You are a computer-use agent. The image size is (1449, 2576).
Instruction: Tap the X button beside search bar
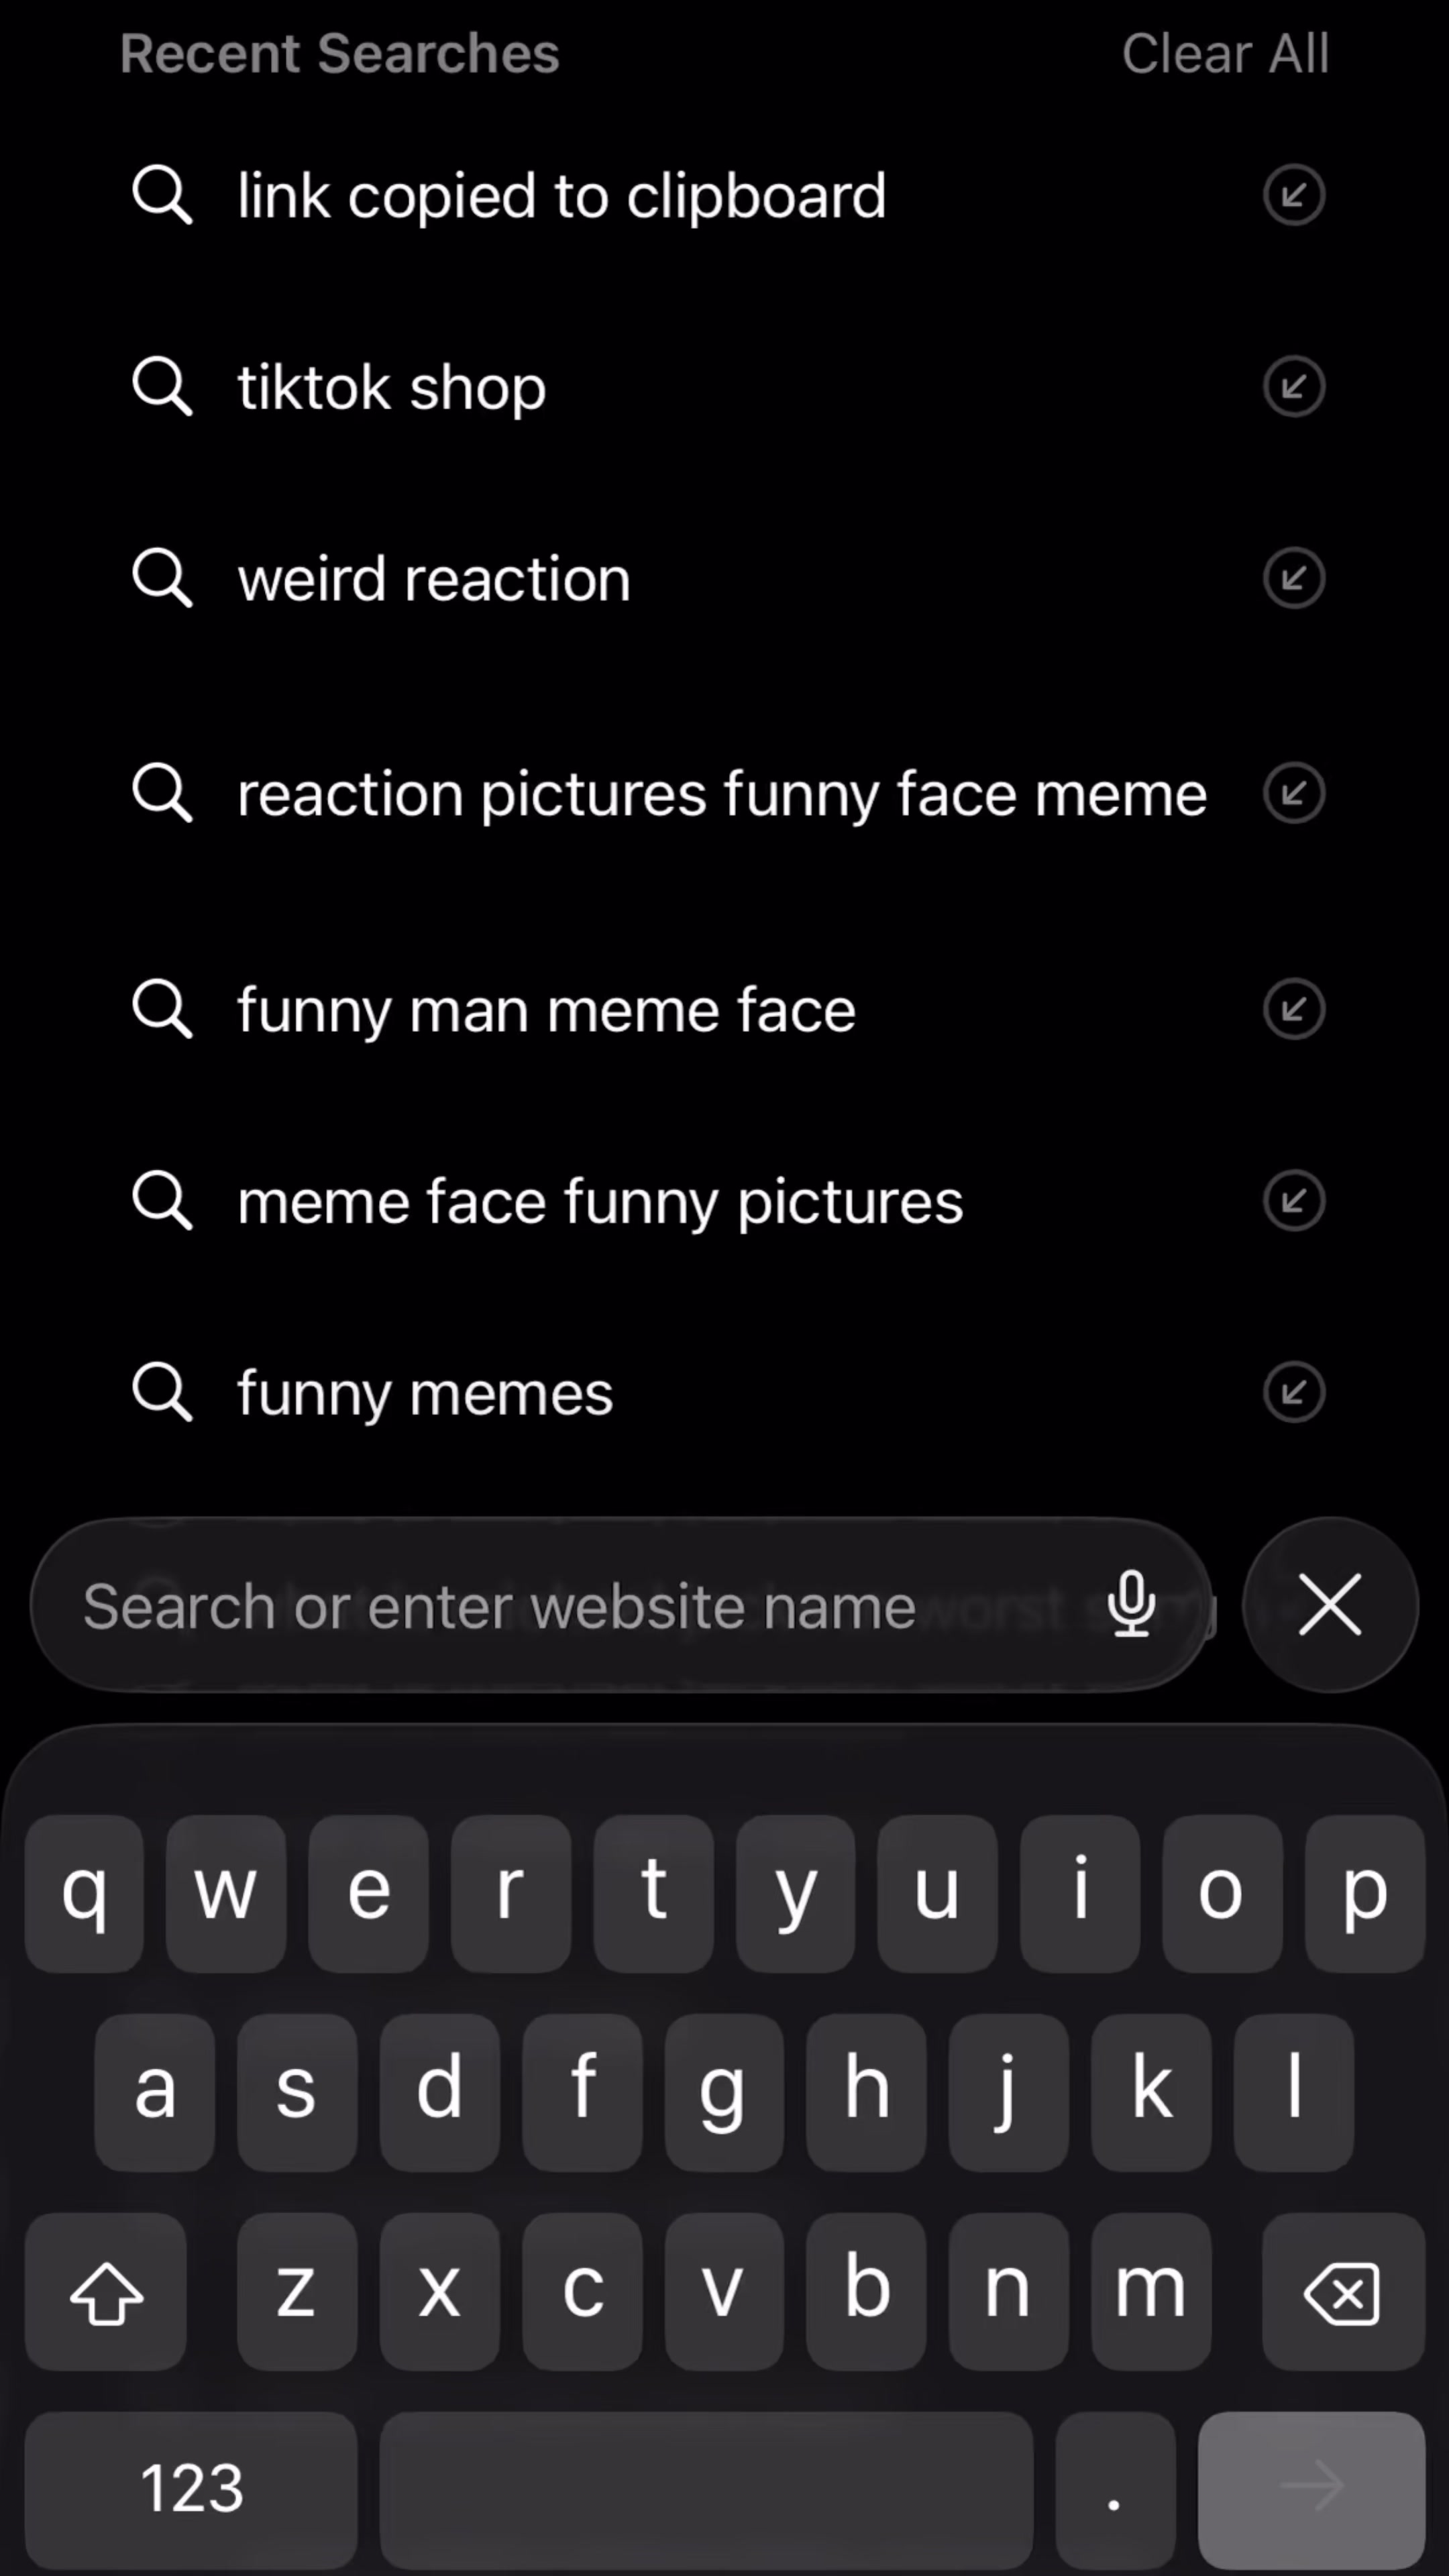pyautogui.click(x=1329, y=1604)
